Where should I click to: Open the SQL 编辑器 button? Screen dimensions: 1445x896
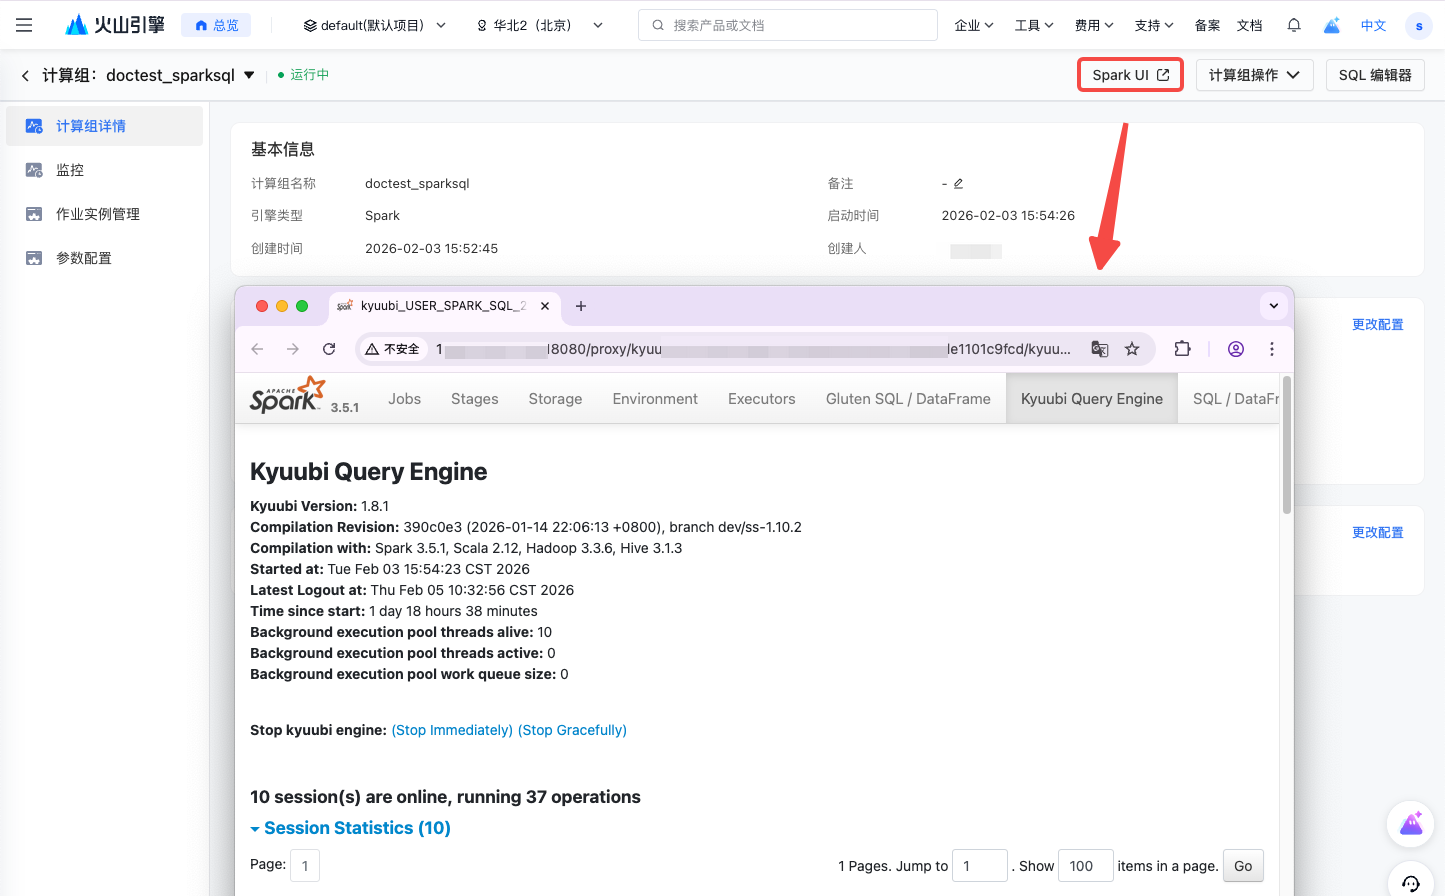(x=1375, y=75)
